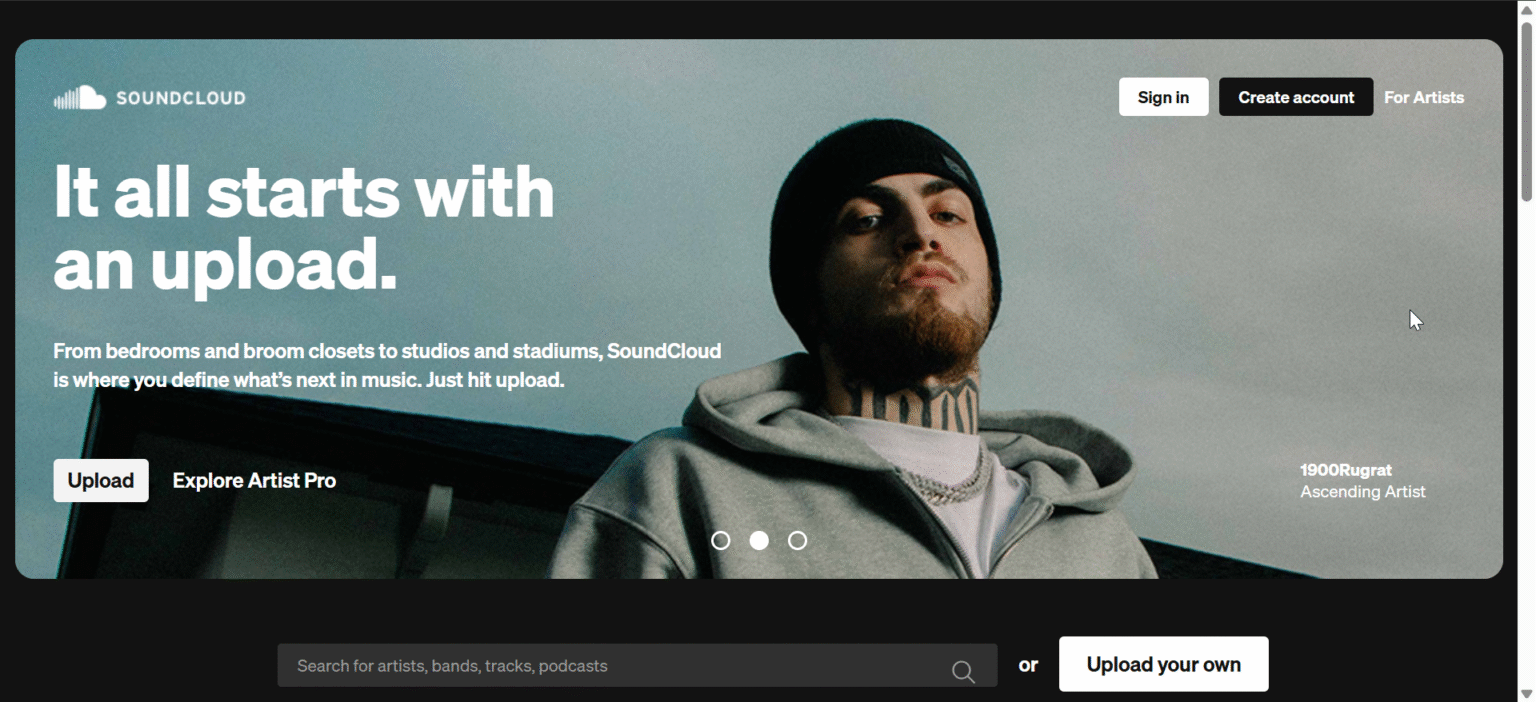Click the magnifying glass search icon
This screenshot has height=702, width=1536.
963,671
